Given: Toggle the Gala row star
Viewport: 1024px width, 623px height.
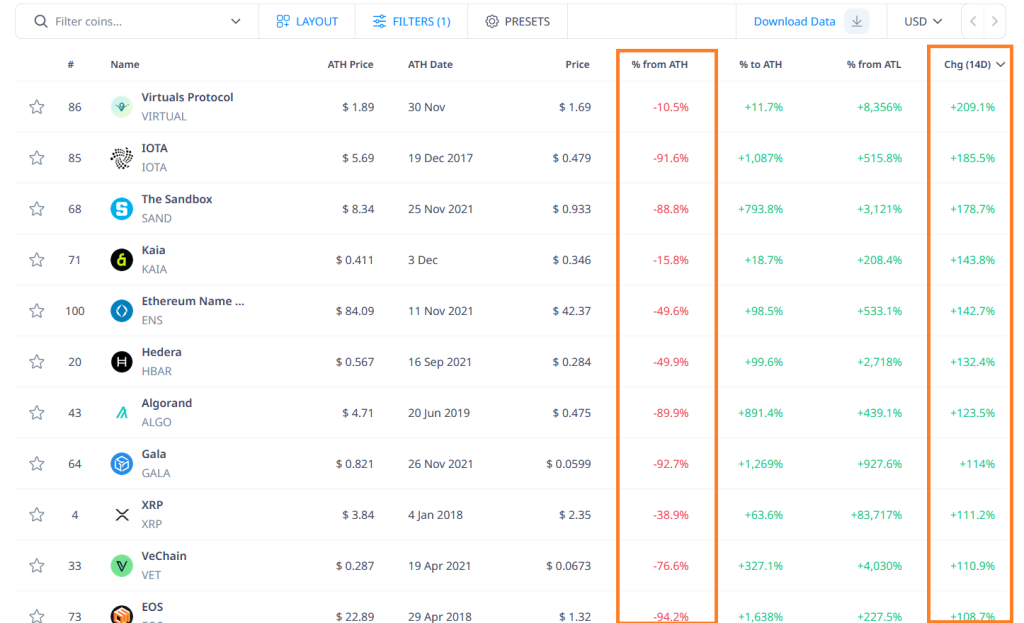Looking at the screenshot, I should point(37,463).
